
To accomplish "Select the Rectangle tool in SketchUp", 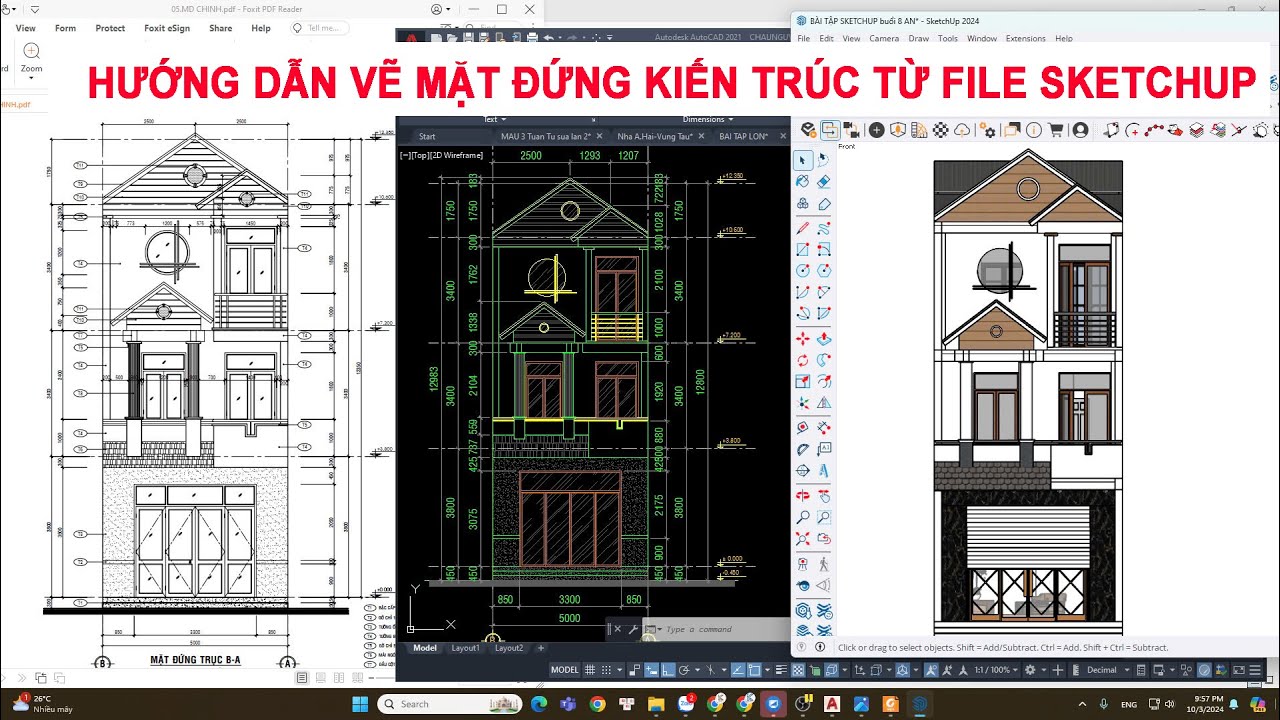I will [803, 249].
